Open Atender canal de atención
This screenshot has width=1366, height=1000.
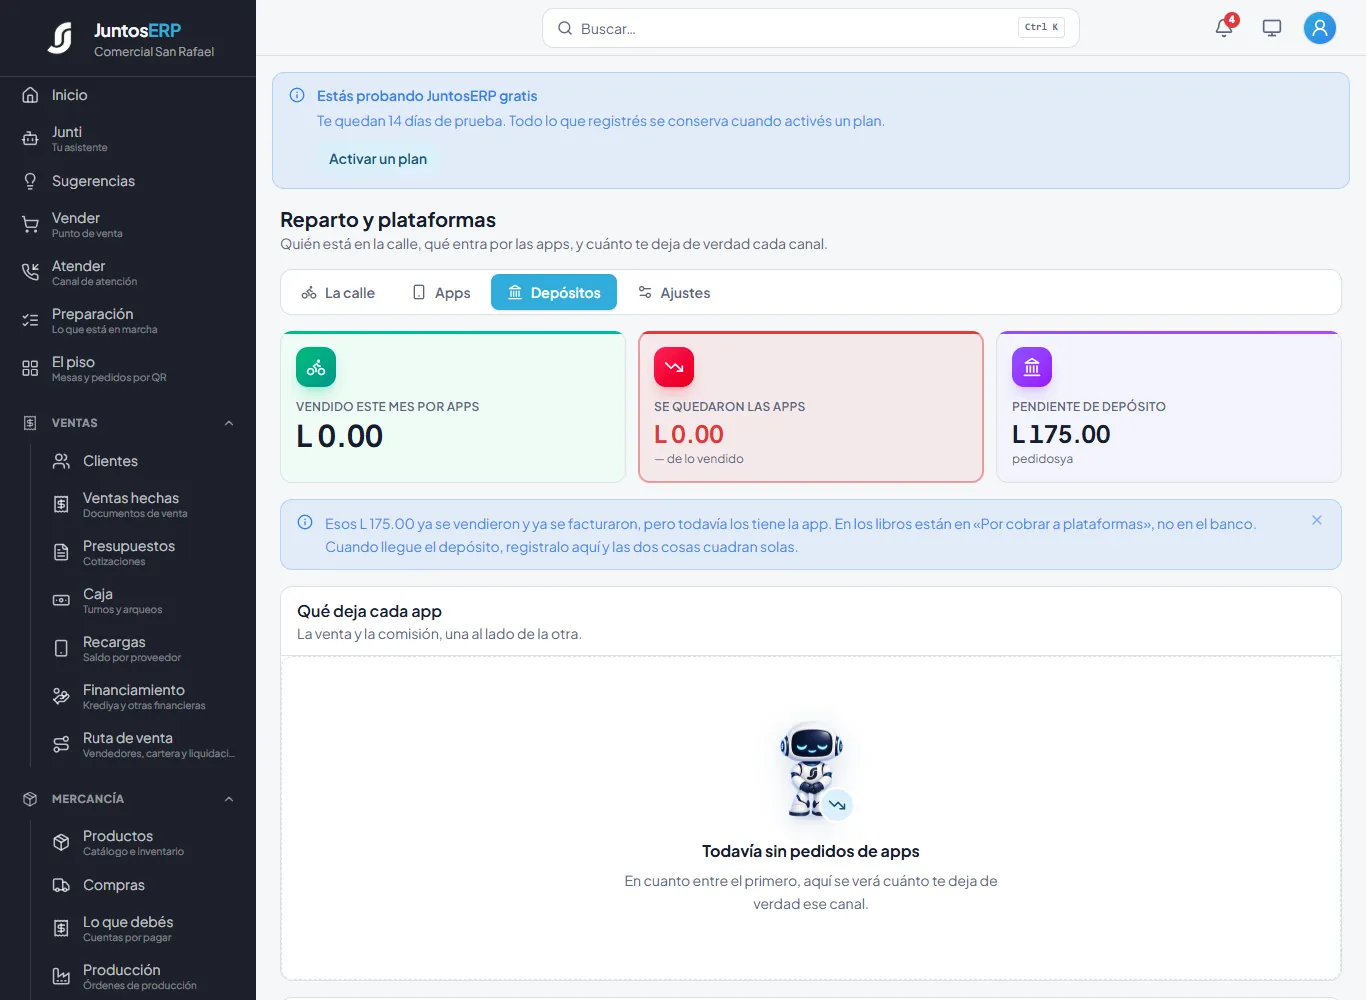point(128,273)
